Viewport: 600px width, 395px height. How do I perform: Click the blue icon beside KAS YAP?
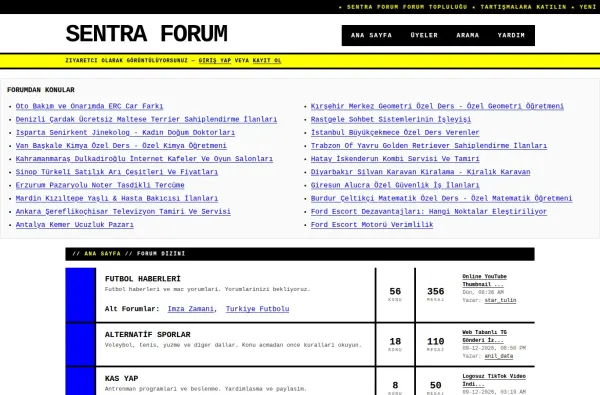pos(80,381)
